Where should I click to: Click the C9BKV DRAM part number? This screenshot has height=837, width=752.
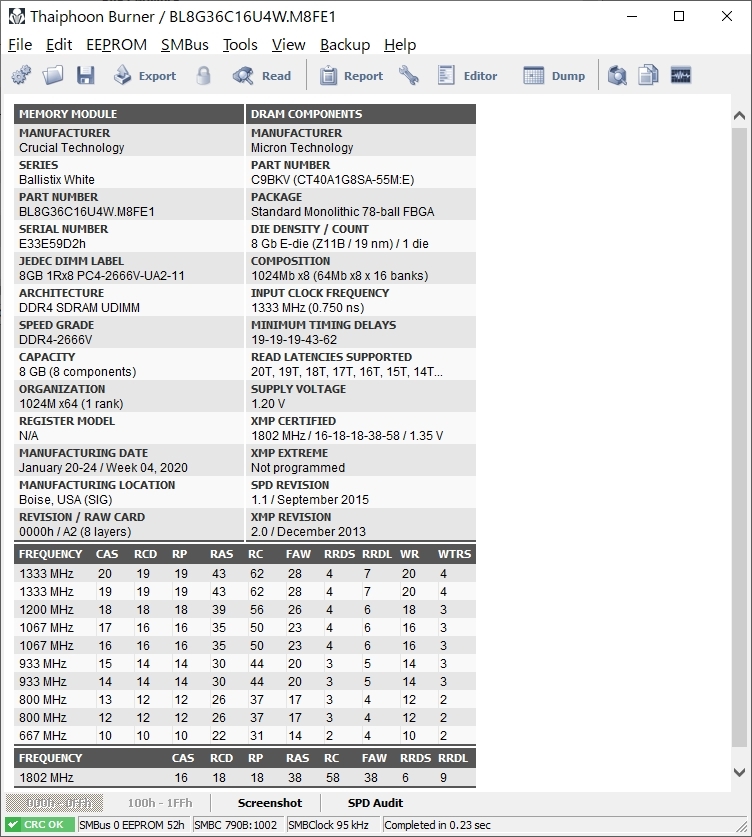click(333, 180)
